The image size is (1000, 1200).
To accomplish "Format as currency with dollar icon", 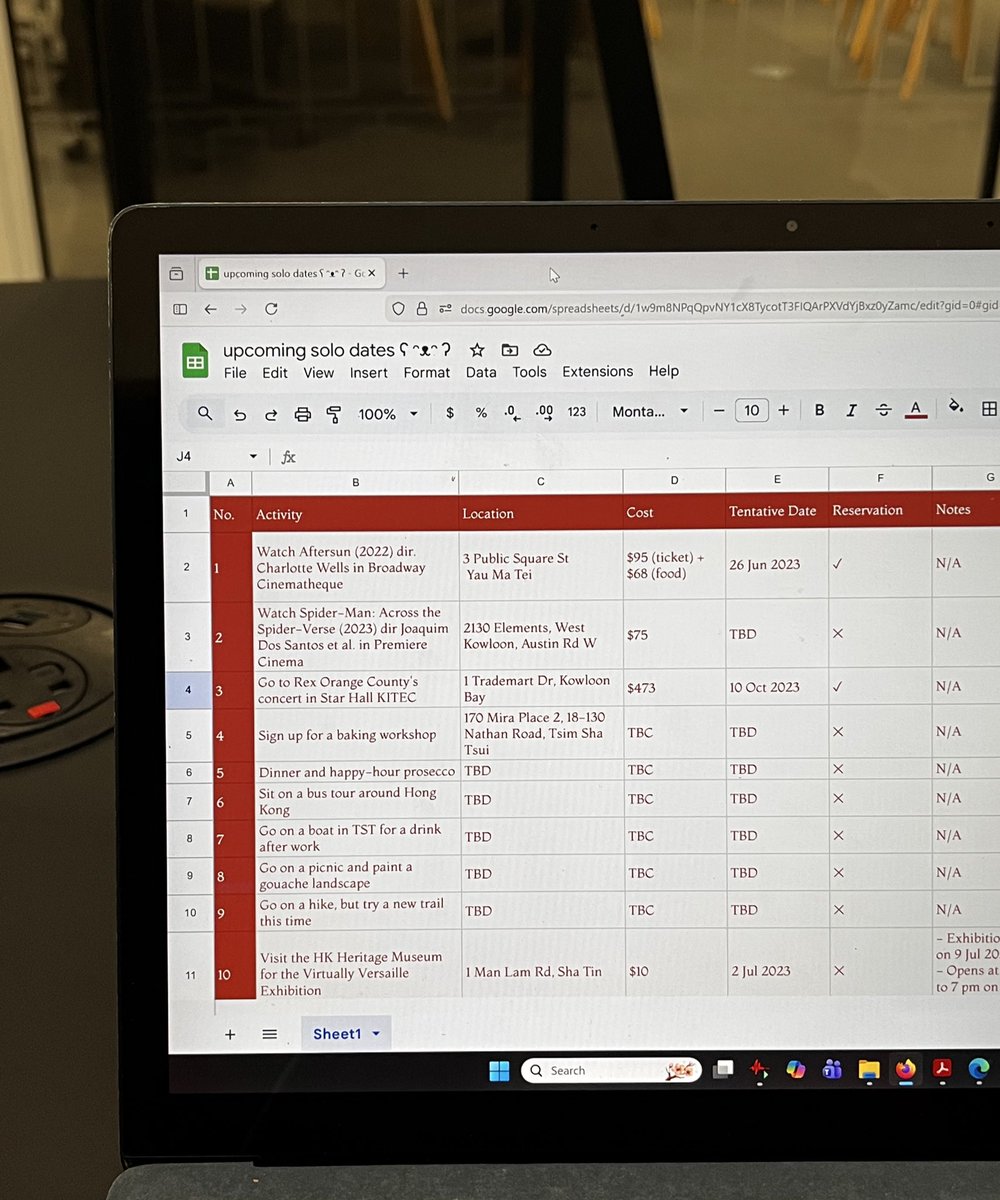I will [450, 412].
